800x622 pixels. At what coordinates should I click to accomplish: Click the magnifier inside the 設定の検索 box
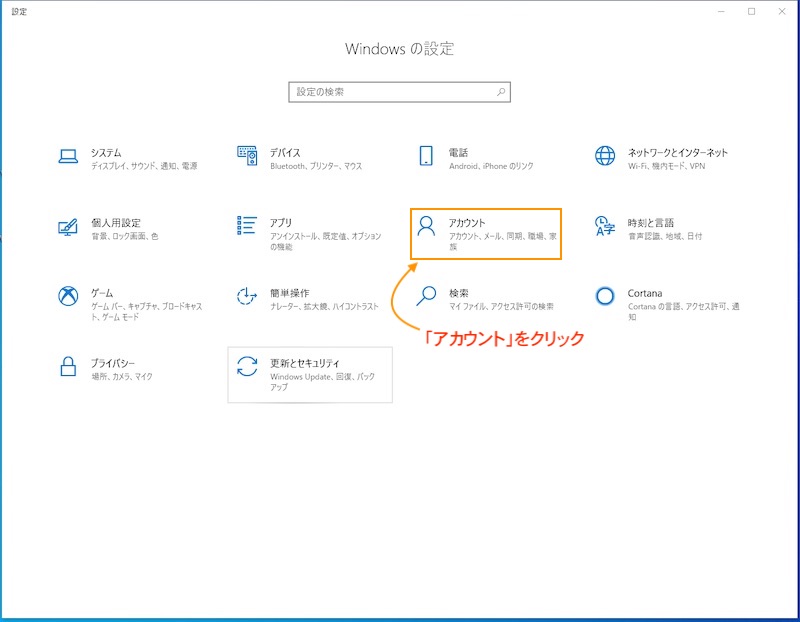(501, 92)
